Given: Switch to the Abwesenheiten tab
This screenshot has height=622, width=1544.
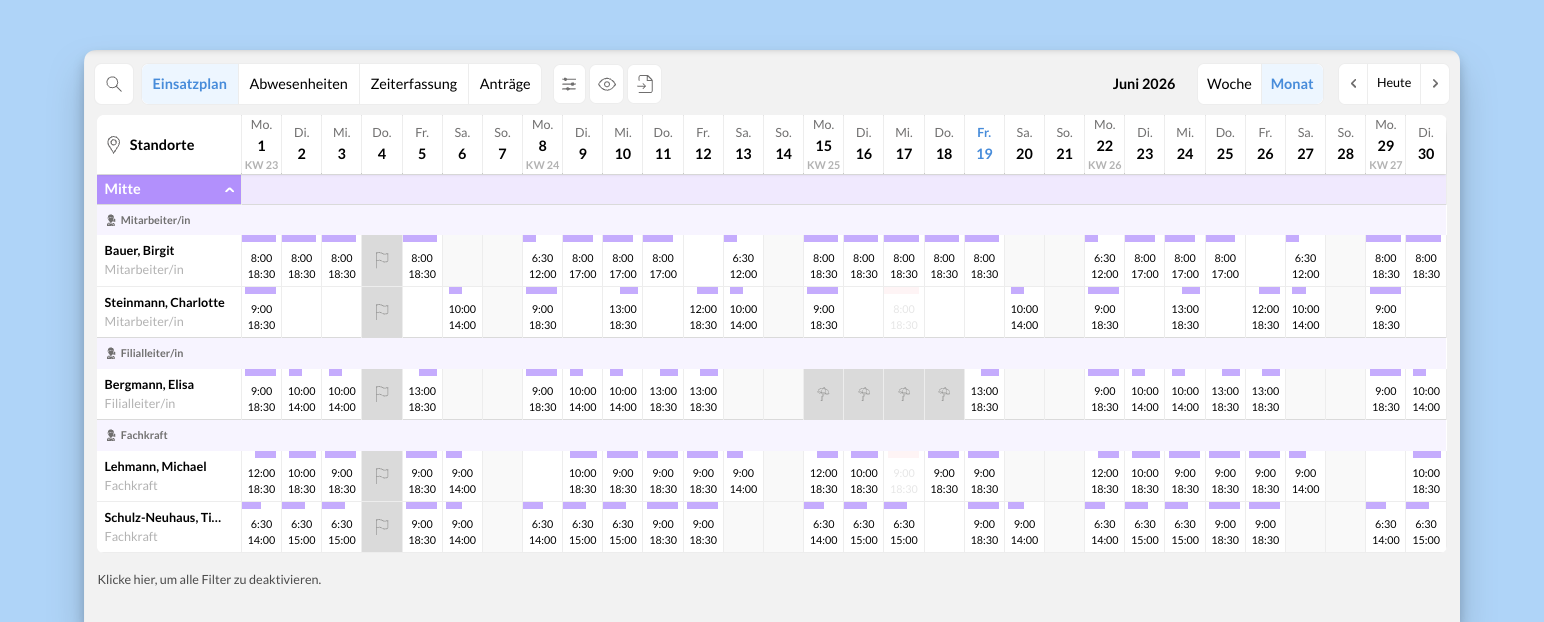Looking at the screenshot, I should coord(298,84).
